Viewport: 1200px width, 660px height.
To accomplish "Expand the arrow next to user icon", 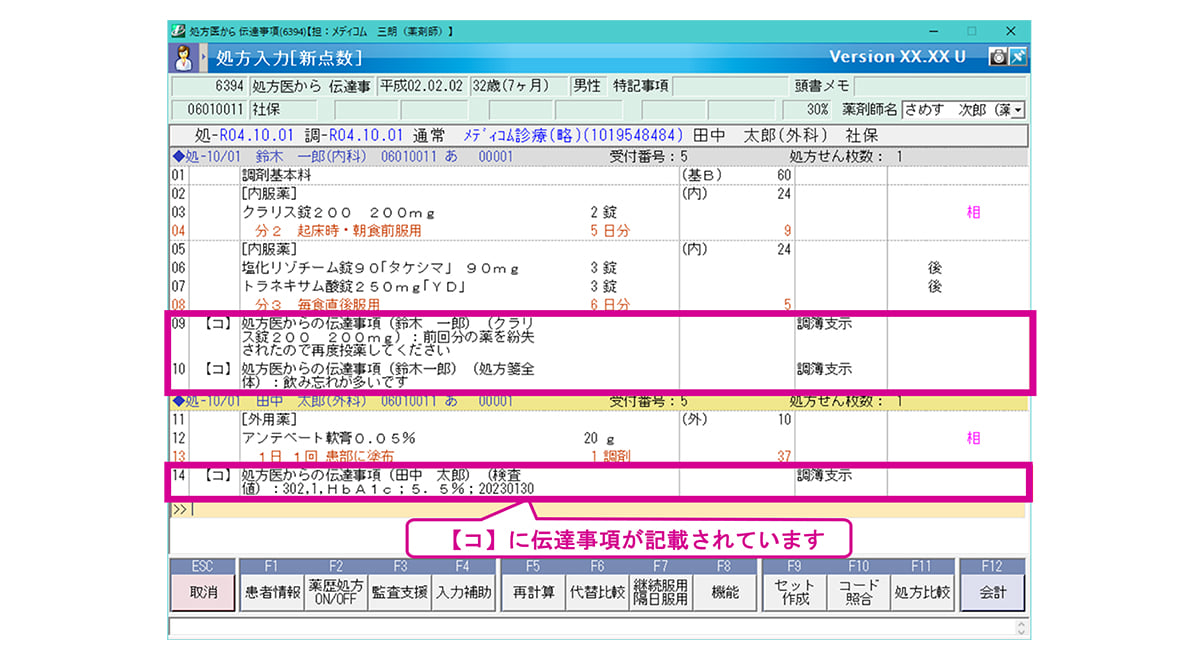I will (203, 58).
